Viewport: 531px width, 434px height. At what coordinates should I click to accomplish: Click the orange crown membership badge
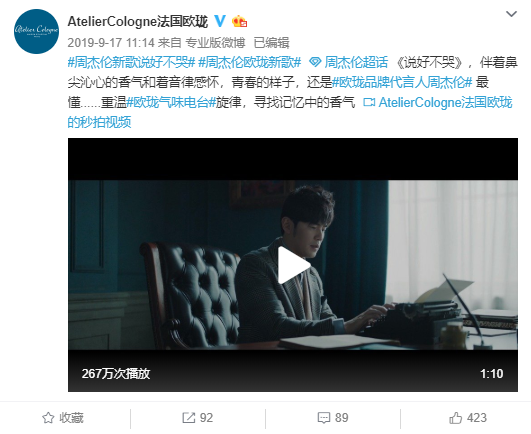239,21
